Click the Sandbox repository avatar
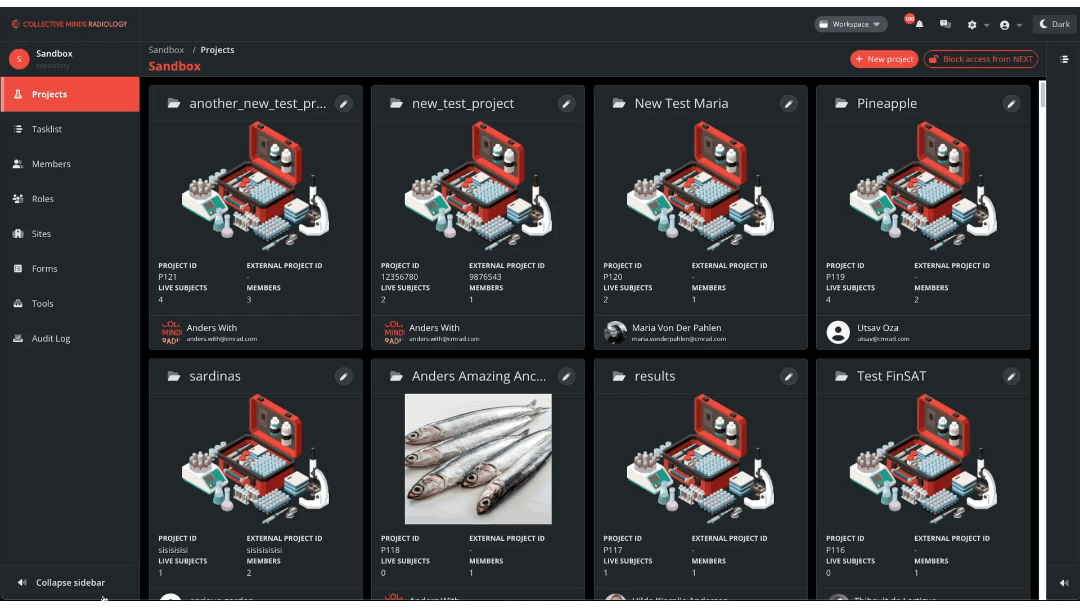This screenshot has width=1080, height=608. tap(19, 59)
